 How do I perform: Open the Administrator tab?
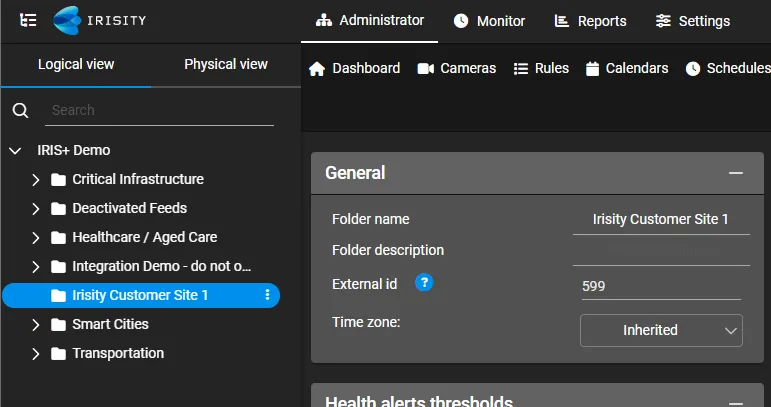[x=369, y=21]
